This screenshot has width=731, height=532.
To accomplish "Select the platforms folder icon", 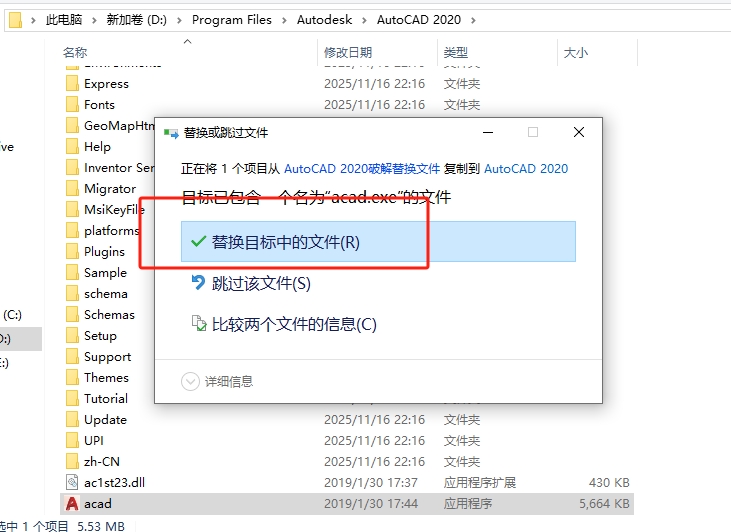I will tap(72, 231).
